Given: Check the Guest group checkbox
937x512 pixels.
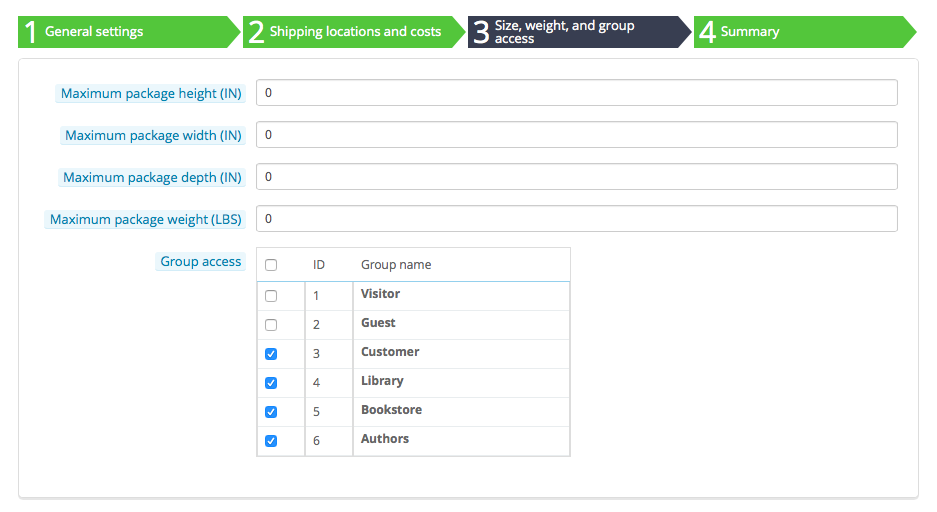Looking at the screenshot, I should click(x=271, y=325).
